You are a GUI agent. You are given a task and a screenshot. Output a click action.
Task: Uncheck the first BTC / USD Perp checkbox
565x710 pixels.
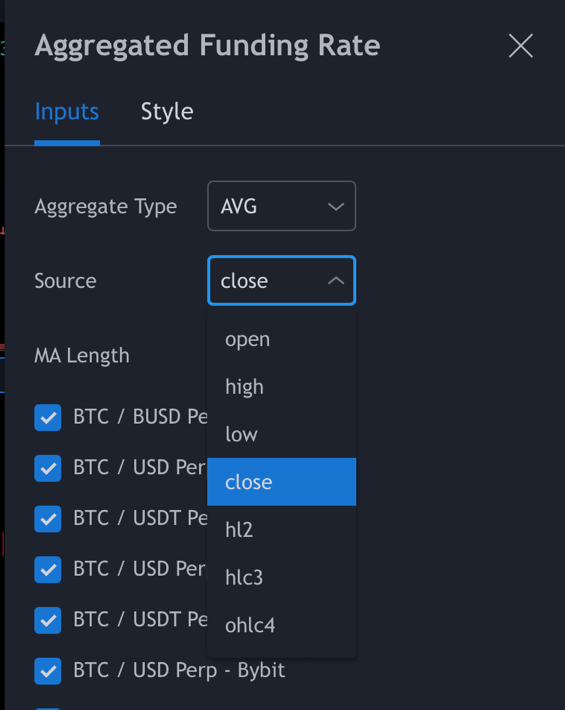point(48,468)
